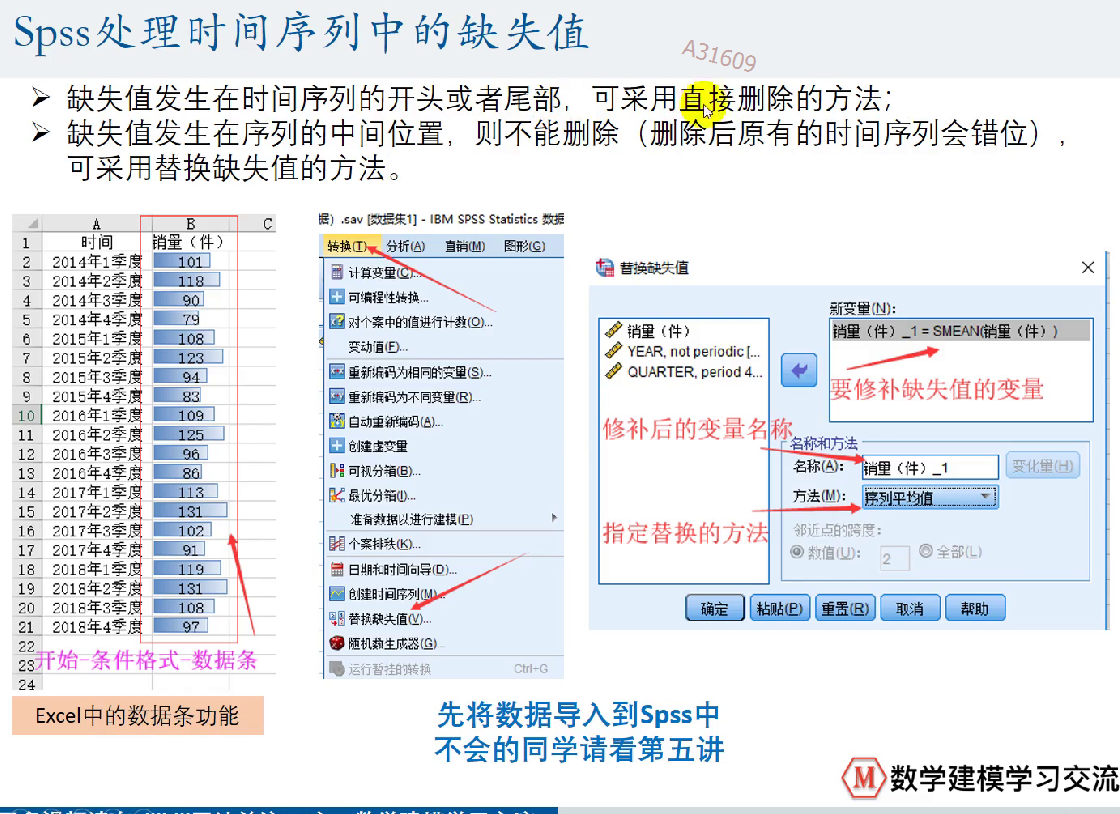This screenshot has width=1120, height=814.
Task: Select the 数值(U) radio button
Action: [797, 552]
